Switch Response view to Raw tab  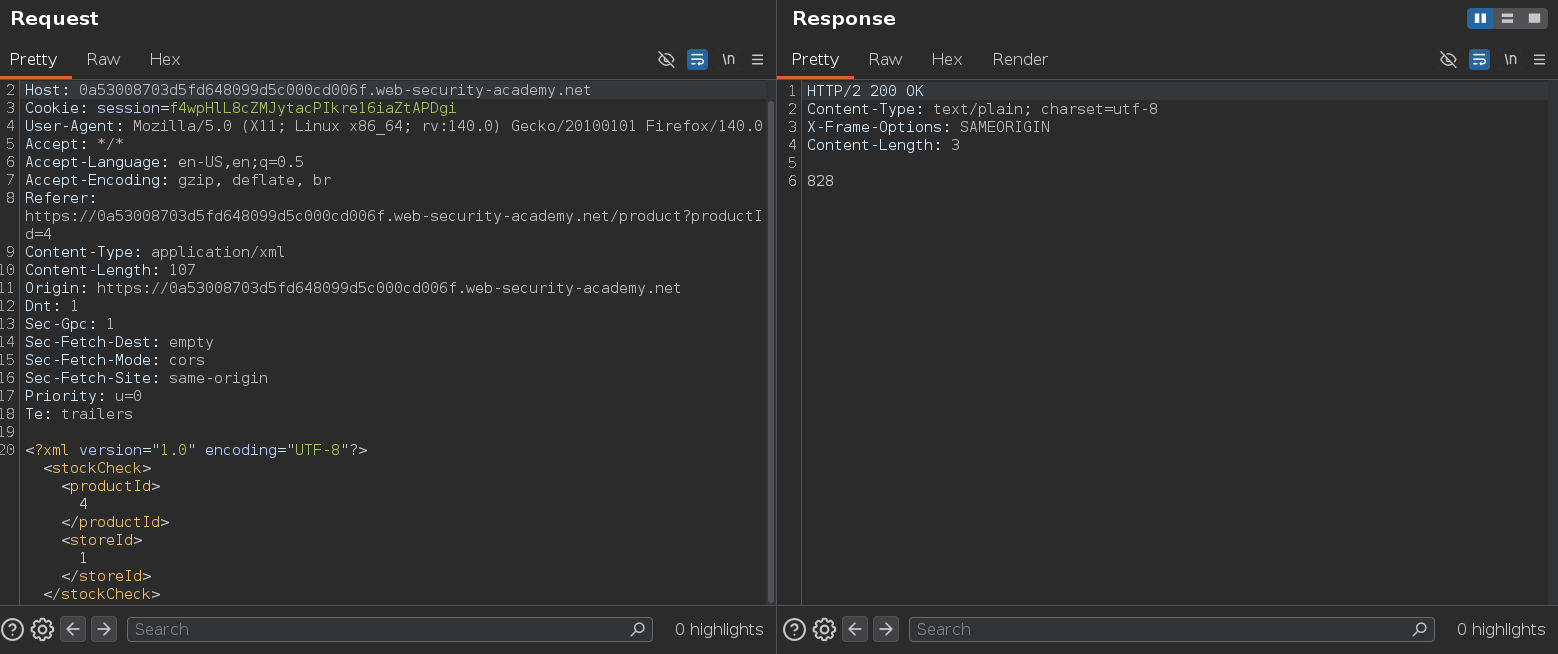tap(885, 59)
